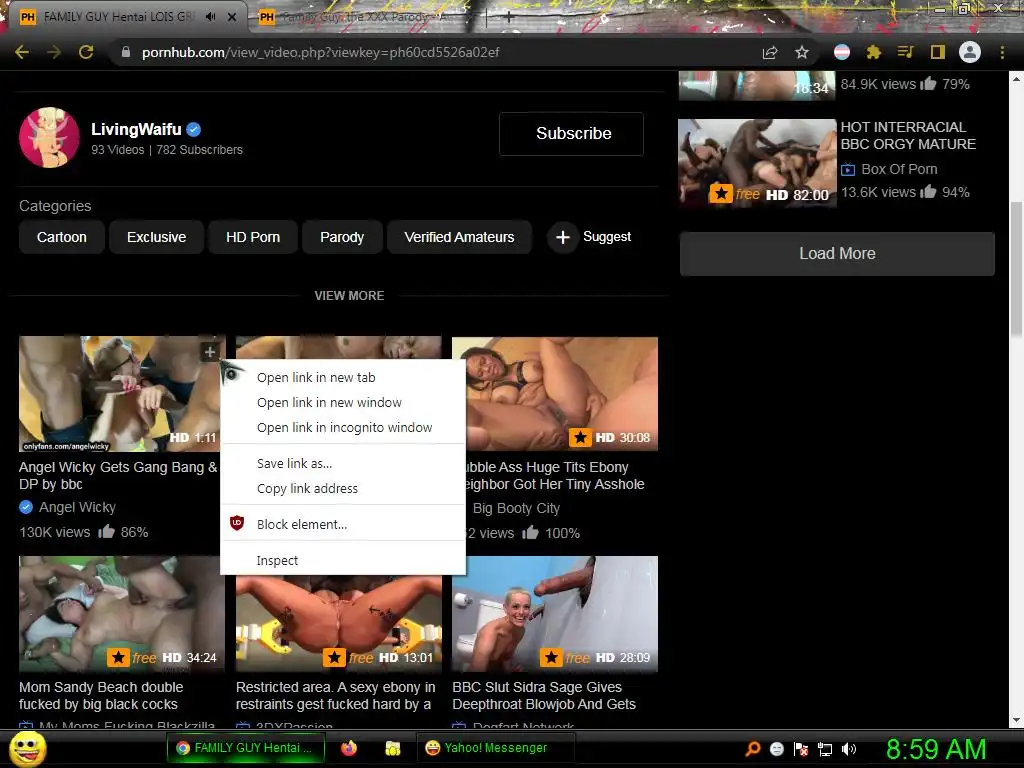The height and width of the screenshot is (768, 1024).
Task: Choose Block element from context menu
Action: 343,524
